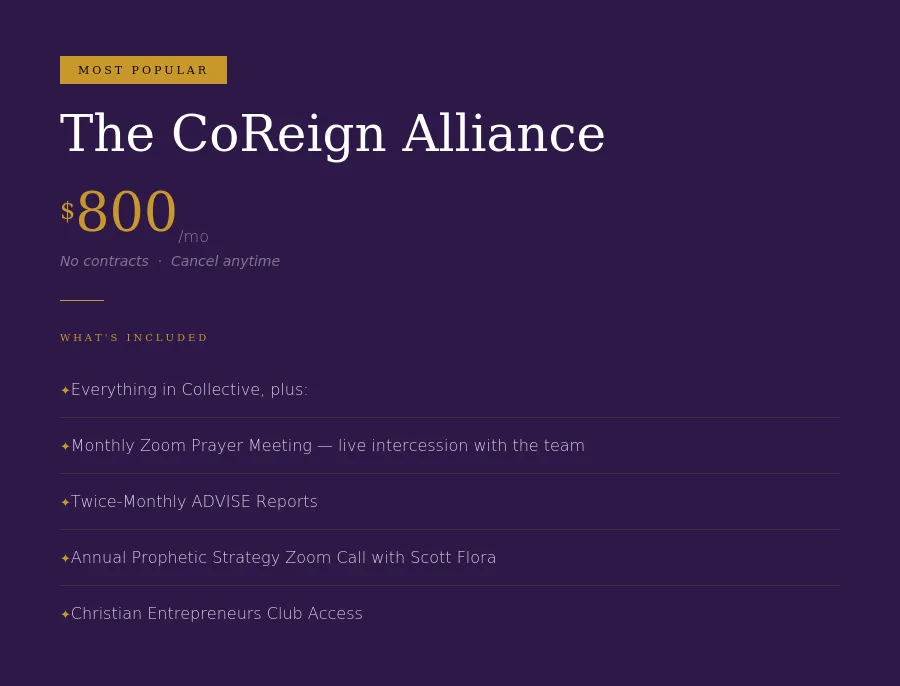Image resolution: width=900 pixels, height=686 pixels.
Task: Select Annual Prophetic Strategy Zoom Call item
Action: [x=450, y=558]
